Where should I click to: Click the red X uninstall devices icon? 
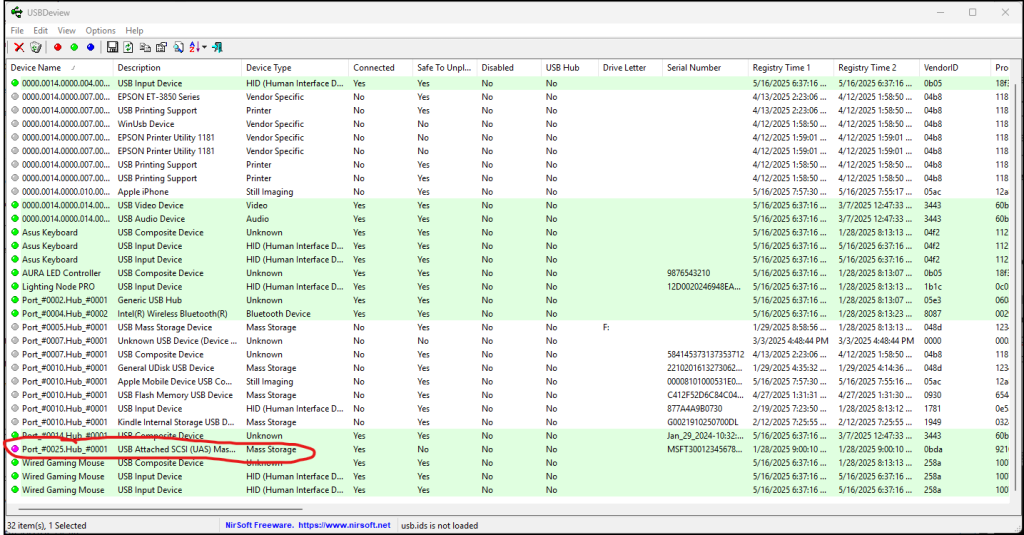coord(19,47)
